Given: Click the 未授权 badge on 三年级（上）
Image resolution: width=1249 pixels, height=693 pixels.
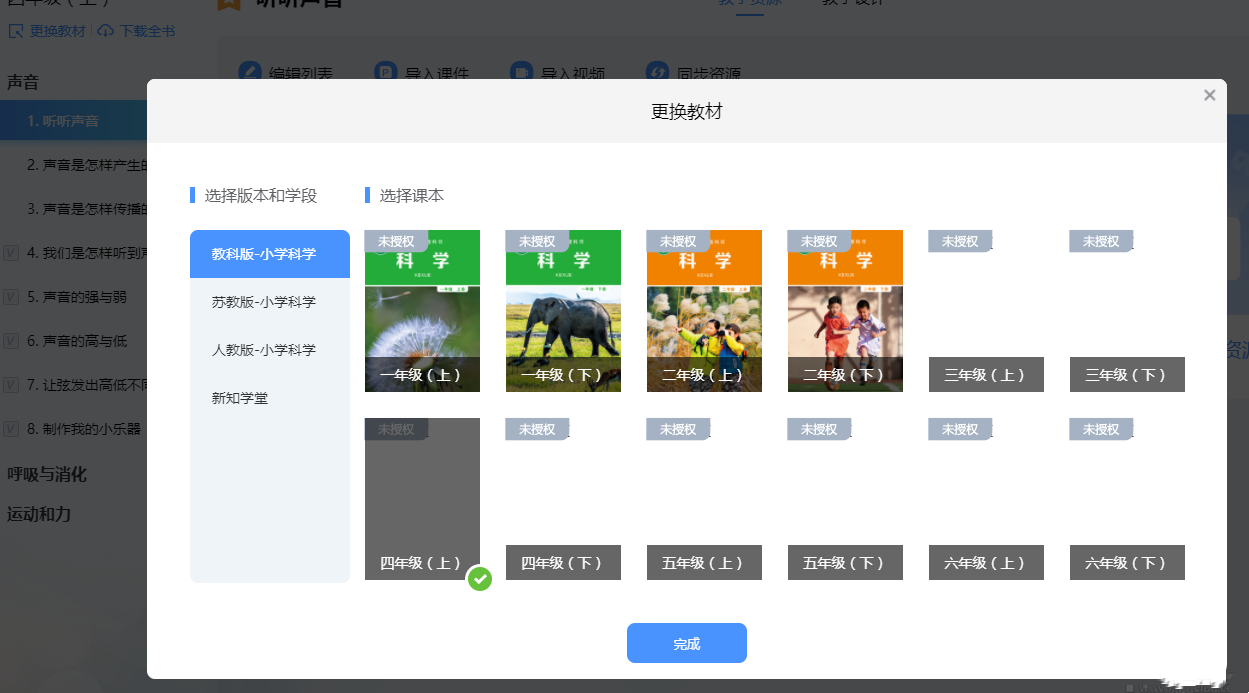Looking at the screenshot, I should (x=960, y=241).
